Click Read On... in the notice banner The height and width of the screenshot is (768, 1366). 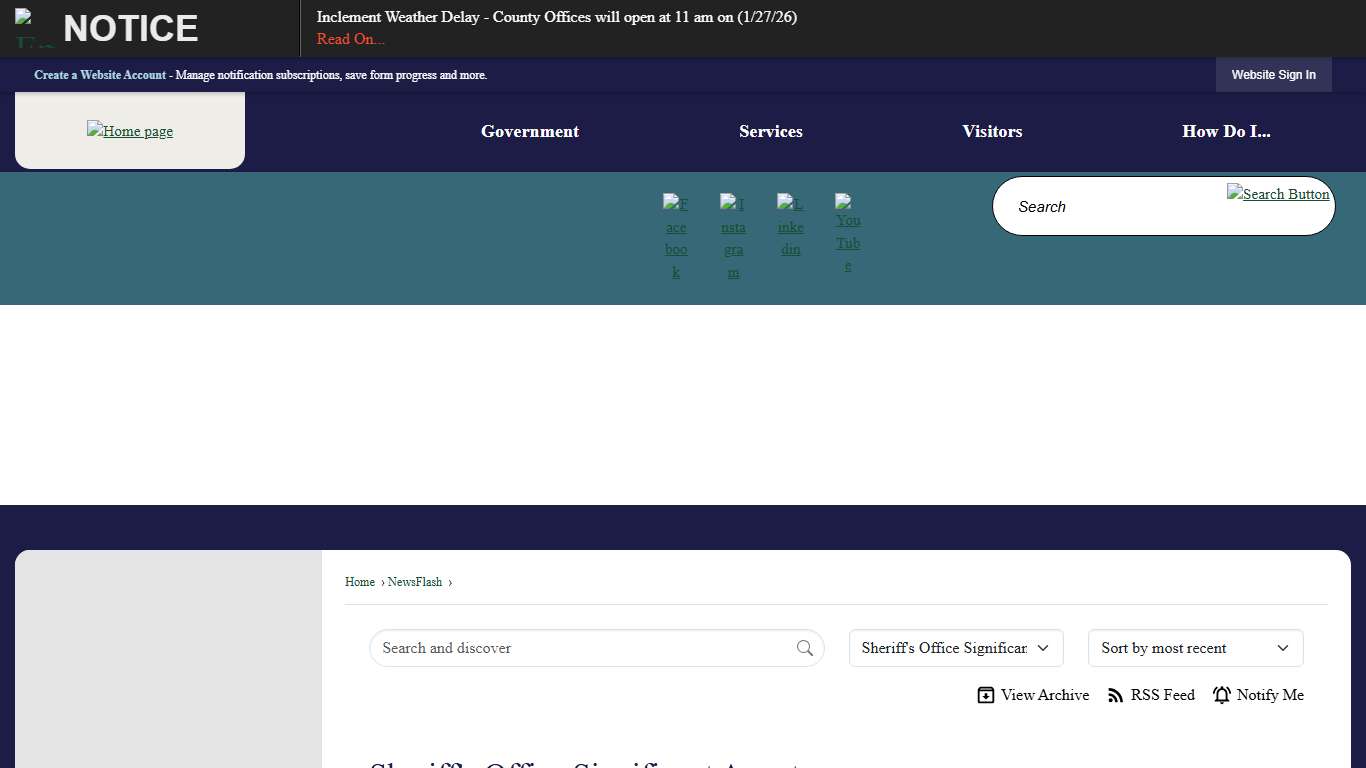point(350,39)
